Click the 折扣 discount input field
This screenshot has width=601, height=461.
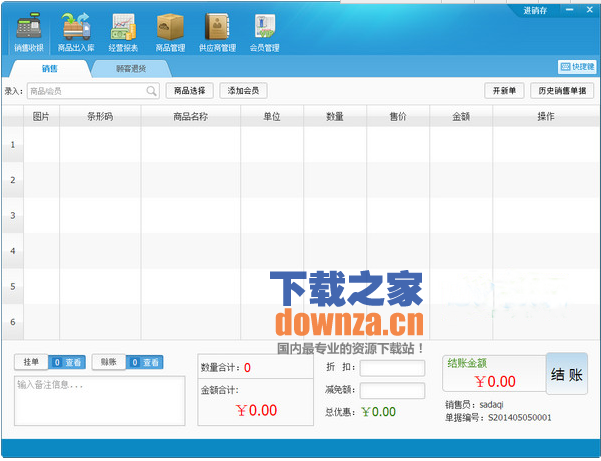tap(392, 368)
